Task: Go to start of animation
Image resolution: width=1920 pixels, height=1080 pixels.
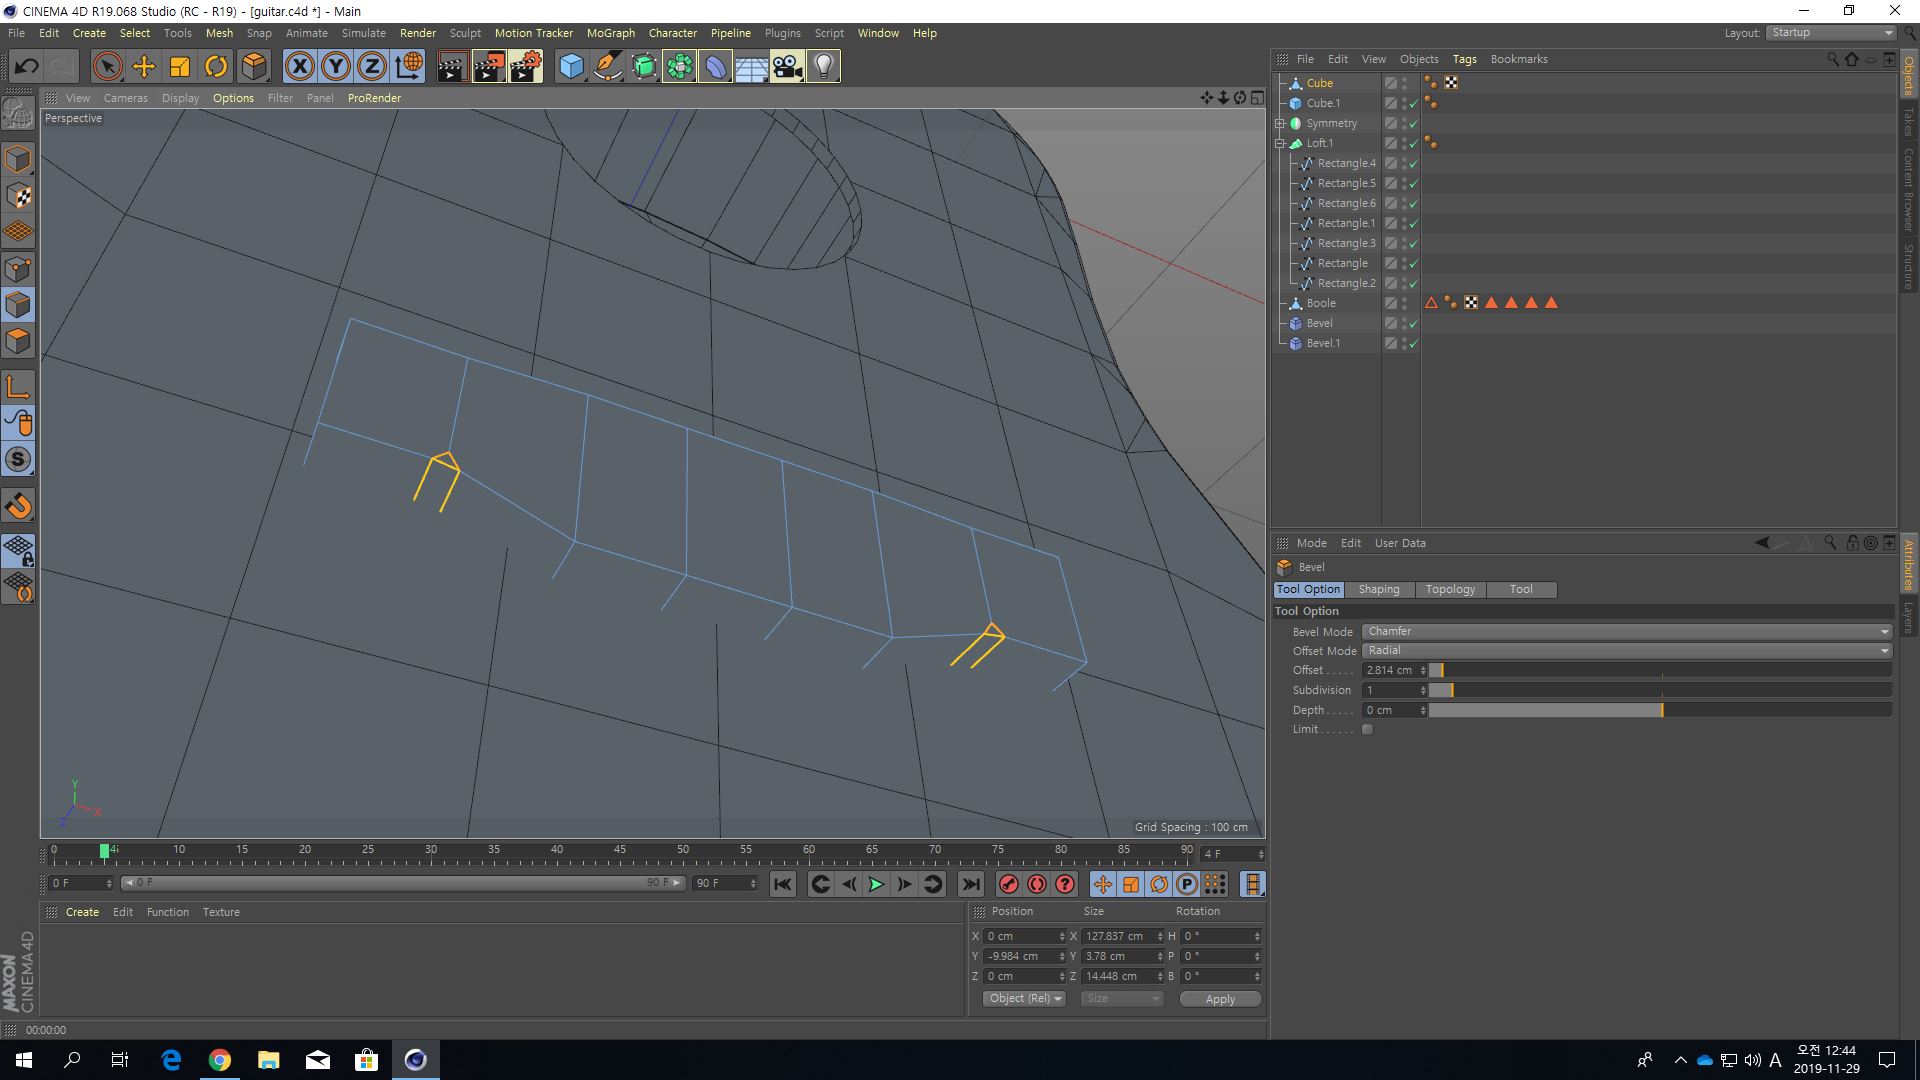Action: (783, 884)
